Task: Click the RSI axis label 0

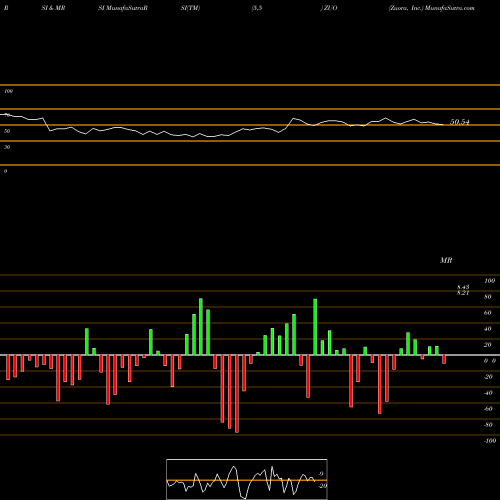Action: click(x=5, y=171)
